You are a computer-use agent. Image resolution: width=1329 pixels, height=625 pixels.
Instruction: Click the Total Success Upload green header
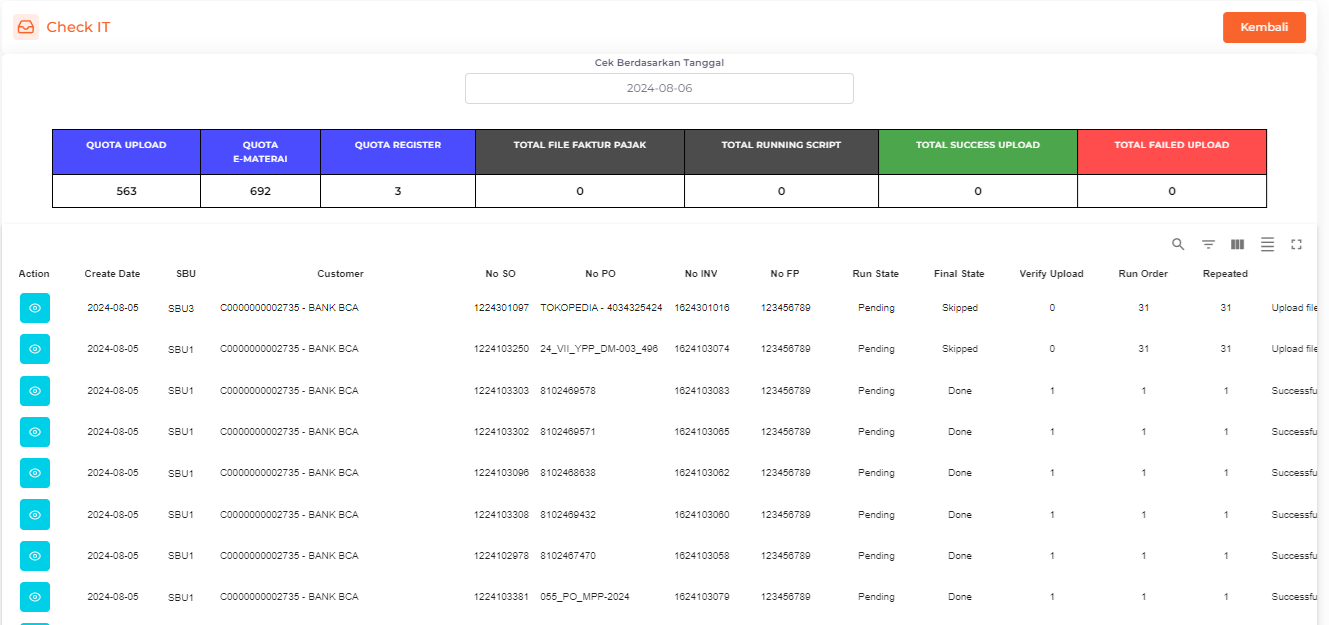pos(977,145)
